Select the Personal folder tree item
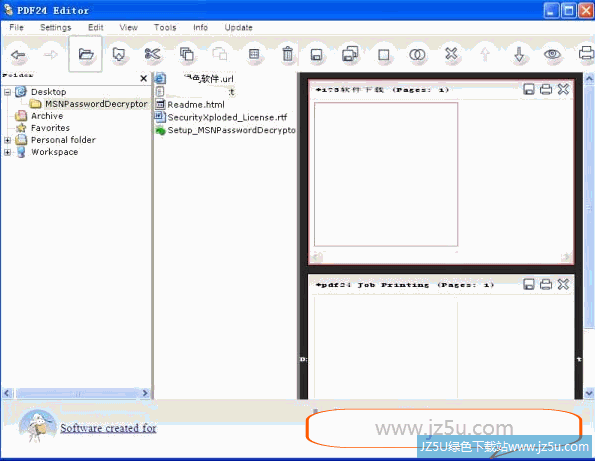Viewport: 595px width, 461px height. click(x=63, y=140)
